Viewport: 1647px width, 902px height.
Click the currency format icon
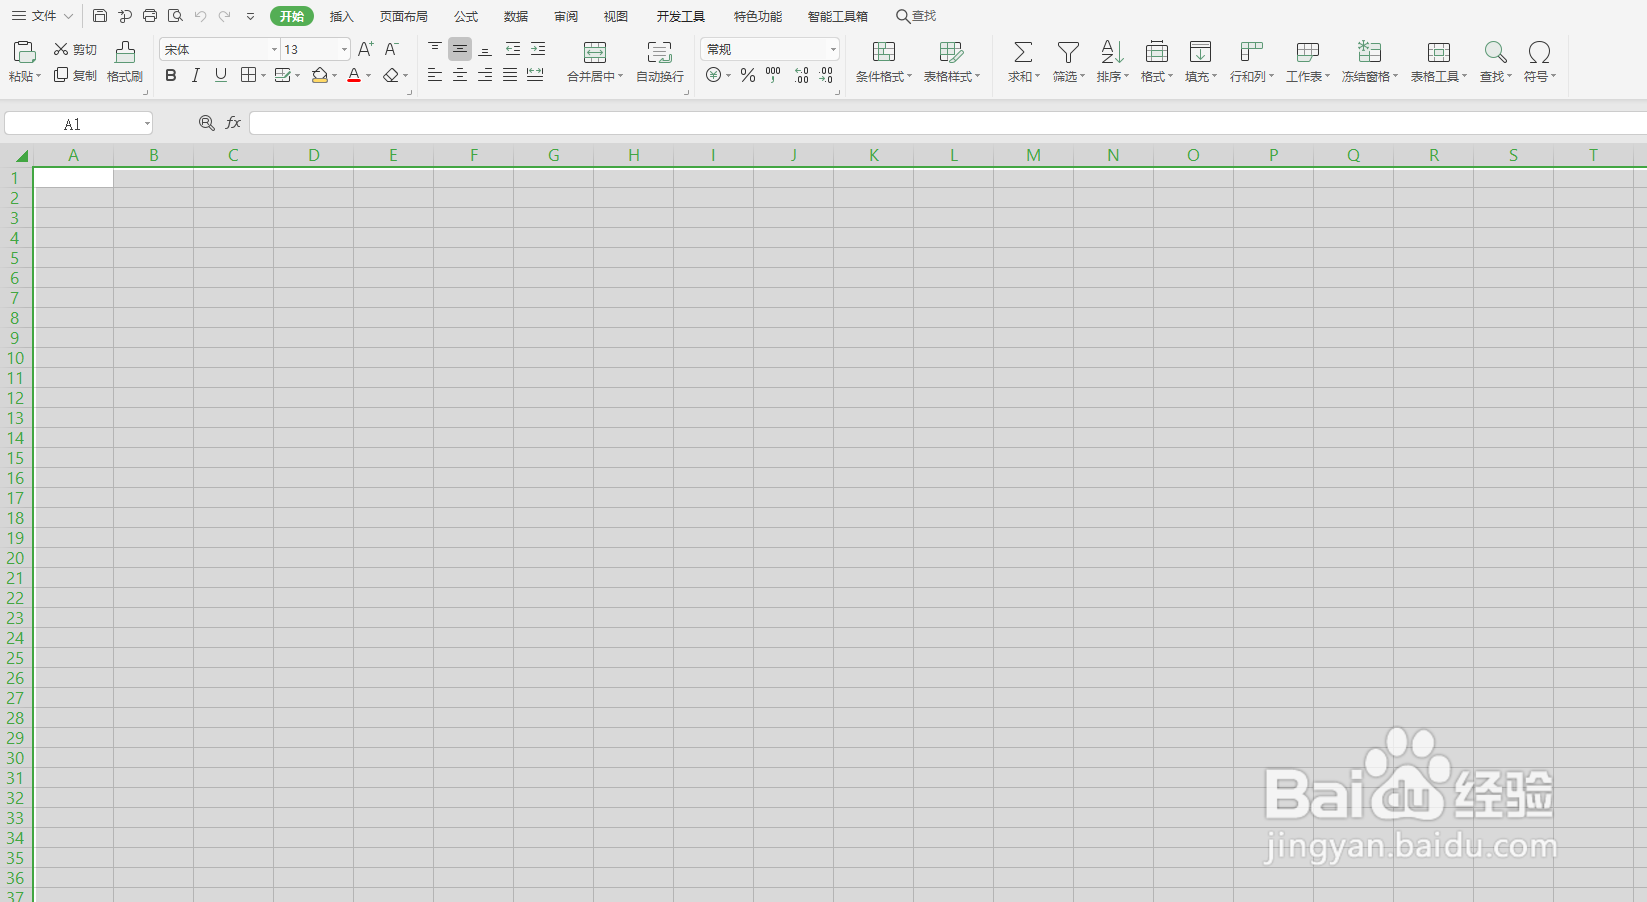pos(713,75)
